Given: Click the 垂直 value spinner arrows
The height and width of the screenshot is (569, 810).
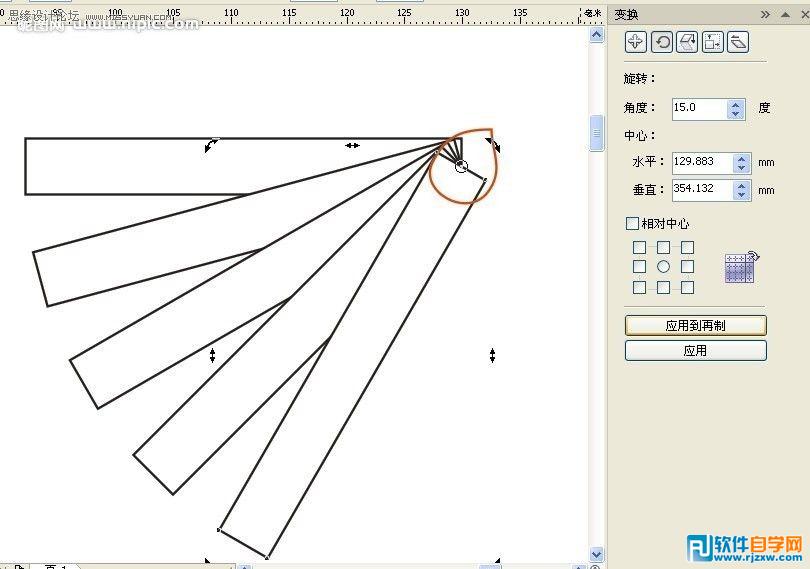Looking at the screenshot, I should point(741,189).
